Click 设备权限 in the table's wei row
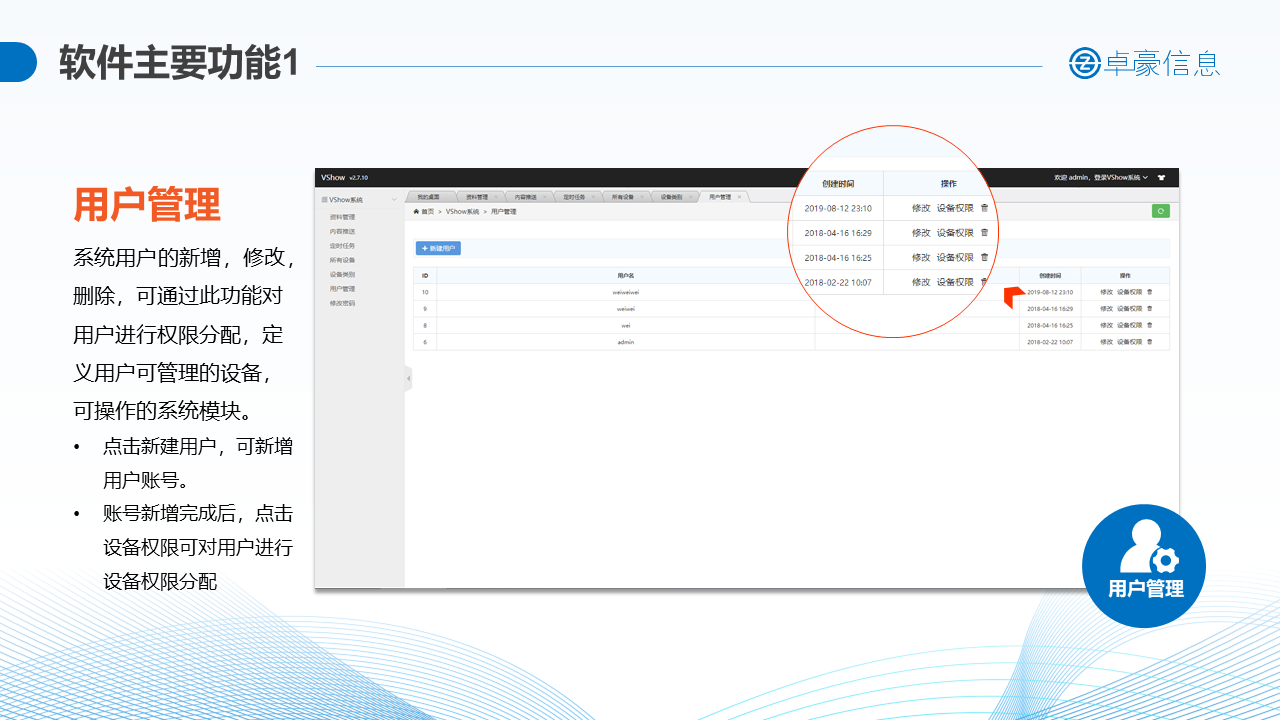1280x720 pixels. coord(1129,325)
